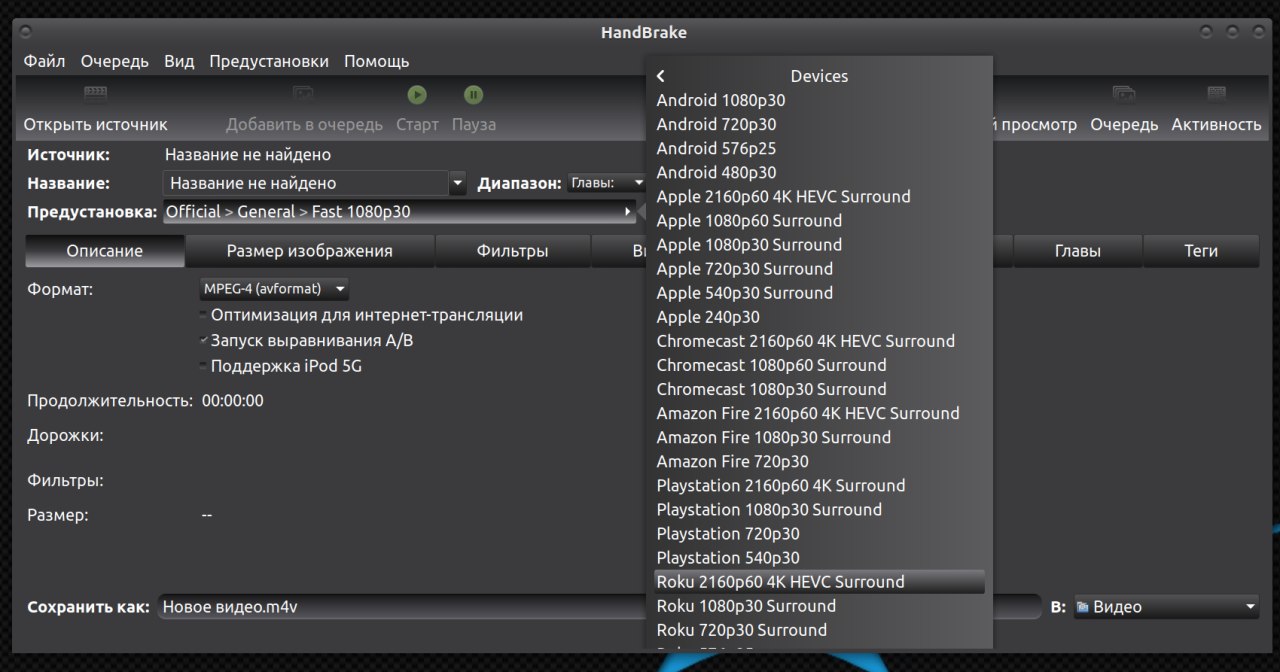
Task: Select Playstation 2160p60 4K Surround preset
Action: (819, 485)
